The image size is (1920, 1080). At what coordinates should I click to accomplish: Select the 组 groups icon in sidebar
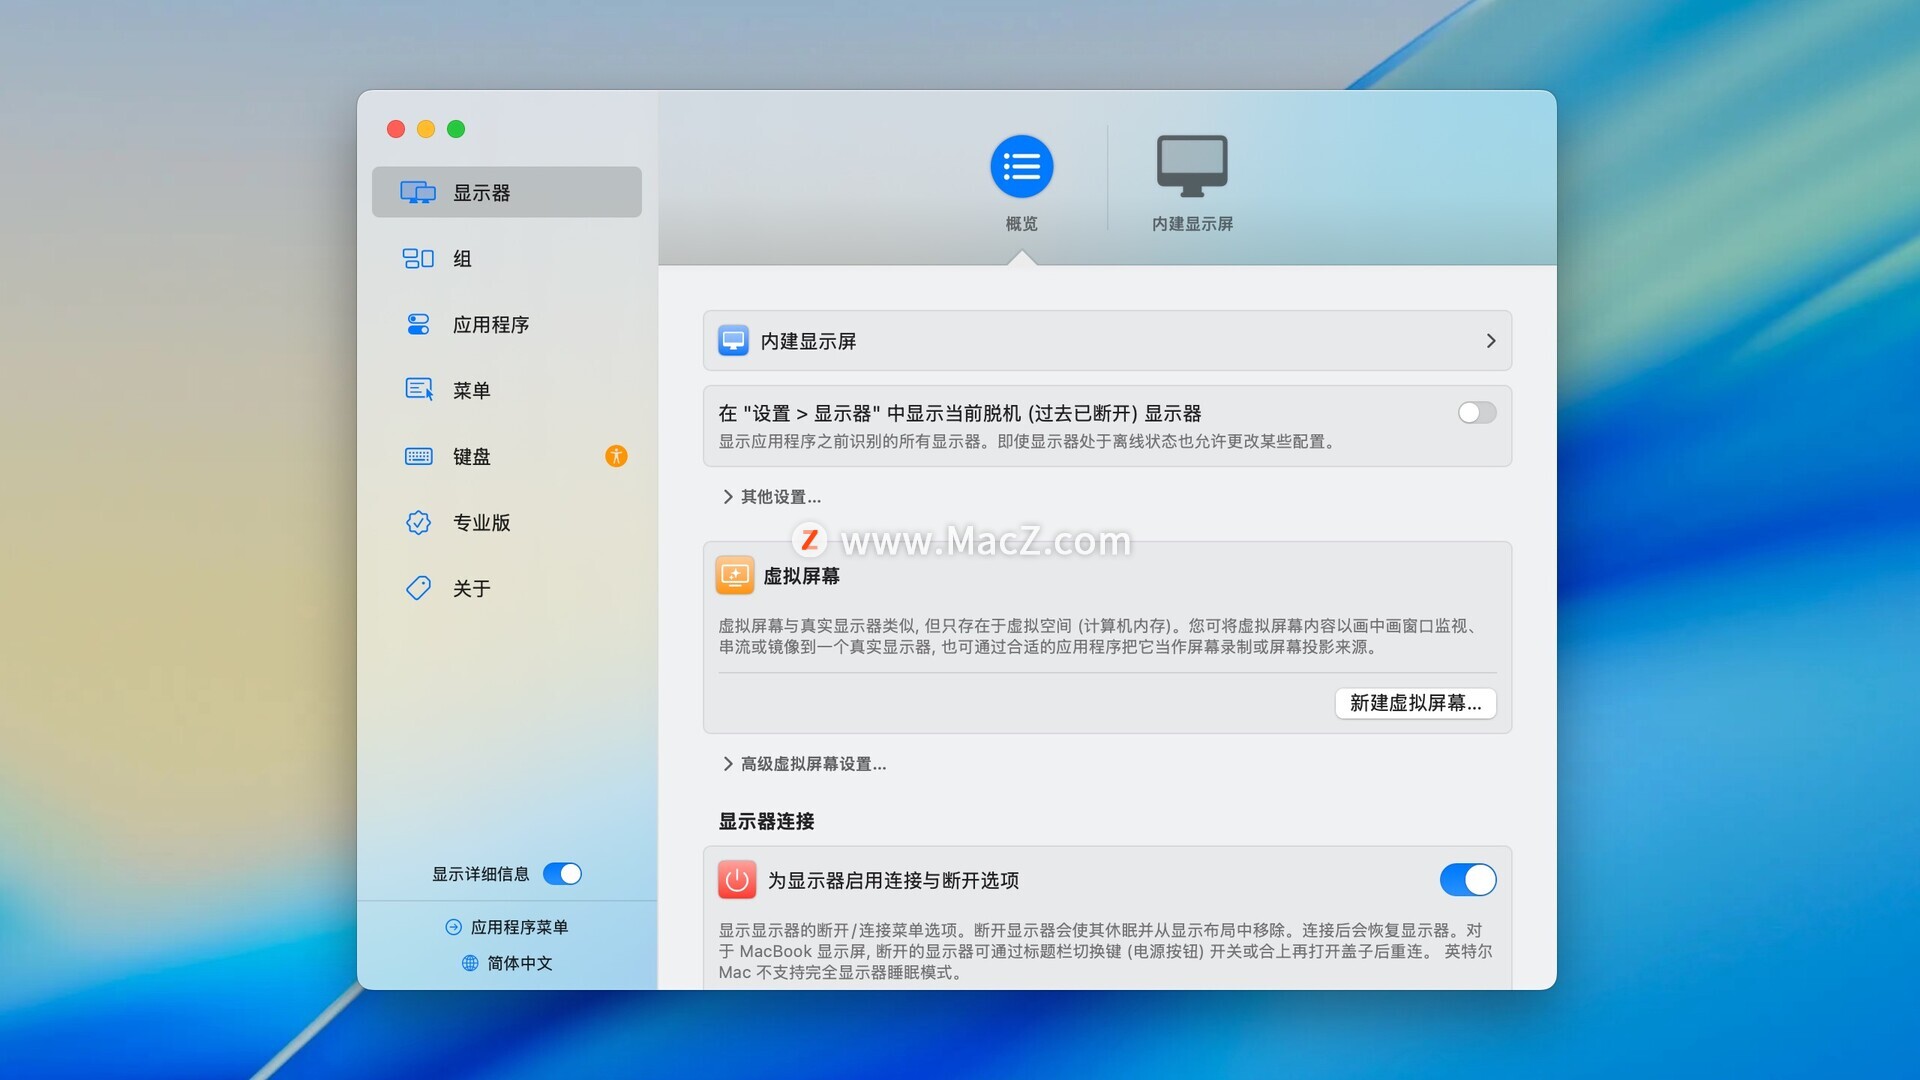(417, 258)
